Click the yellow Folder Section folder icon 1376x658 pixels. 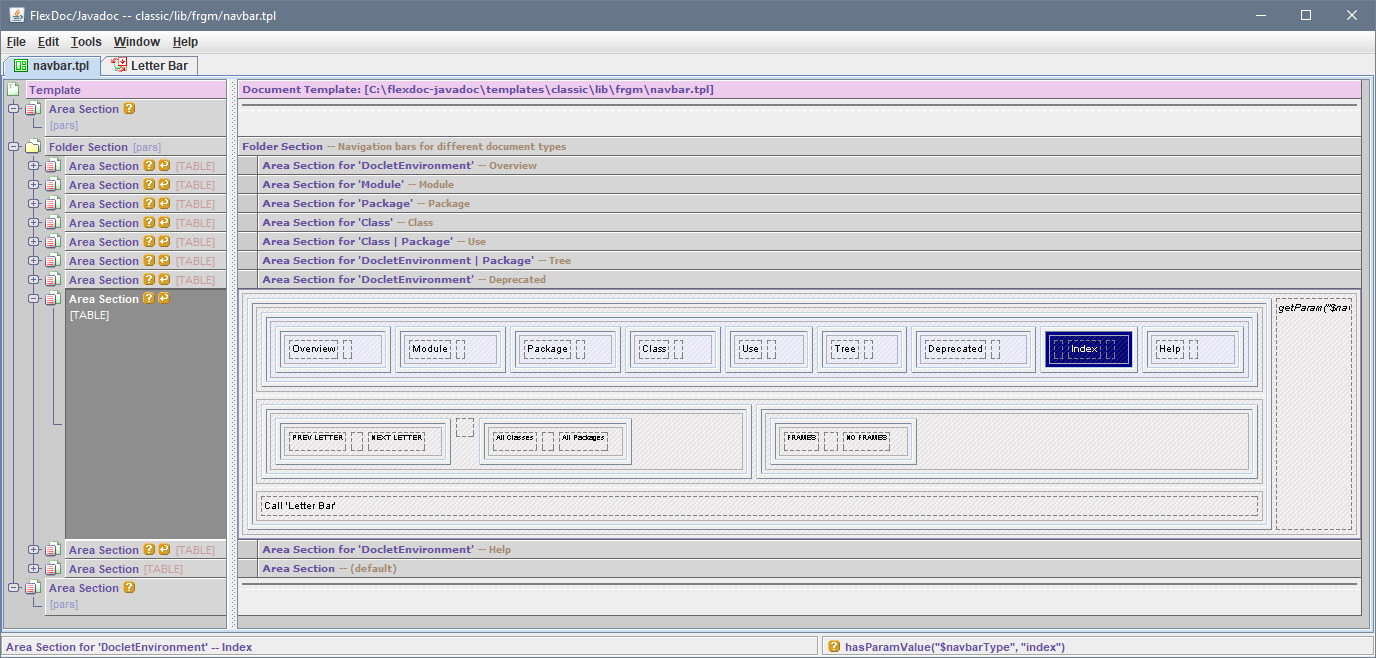[32, 147]
